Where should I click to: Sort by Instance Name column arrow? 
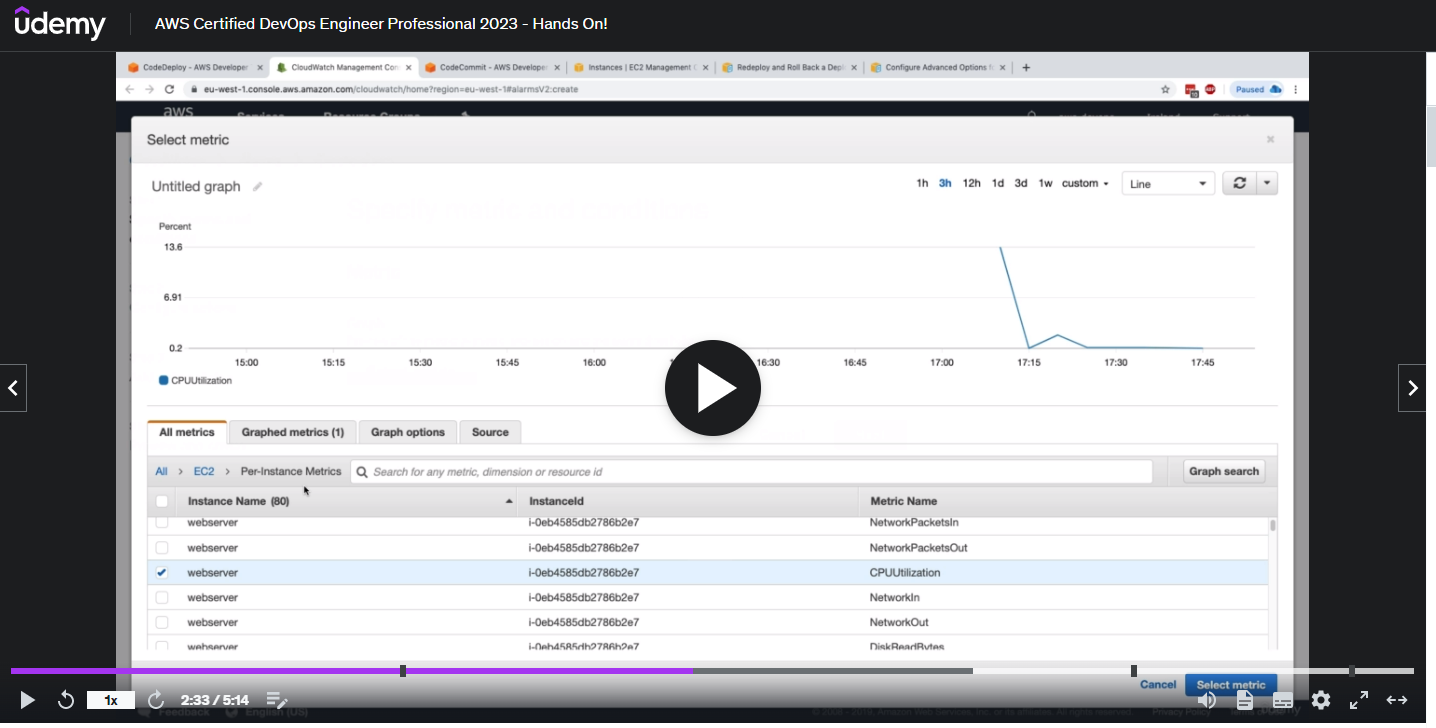[x=509, y=501]
